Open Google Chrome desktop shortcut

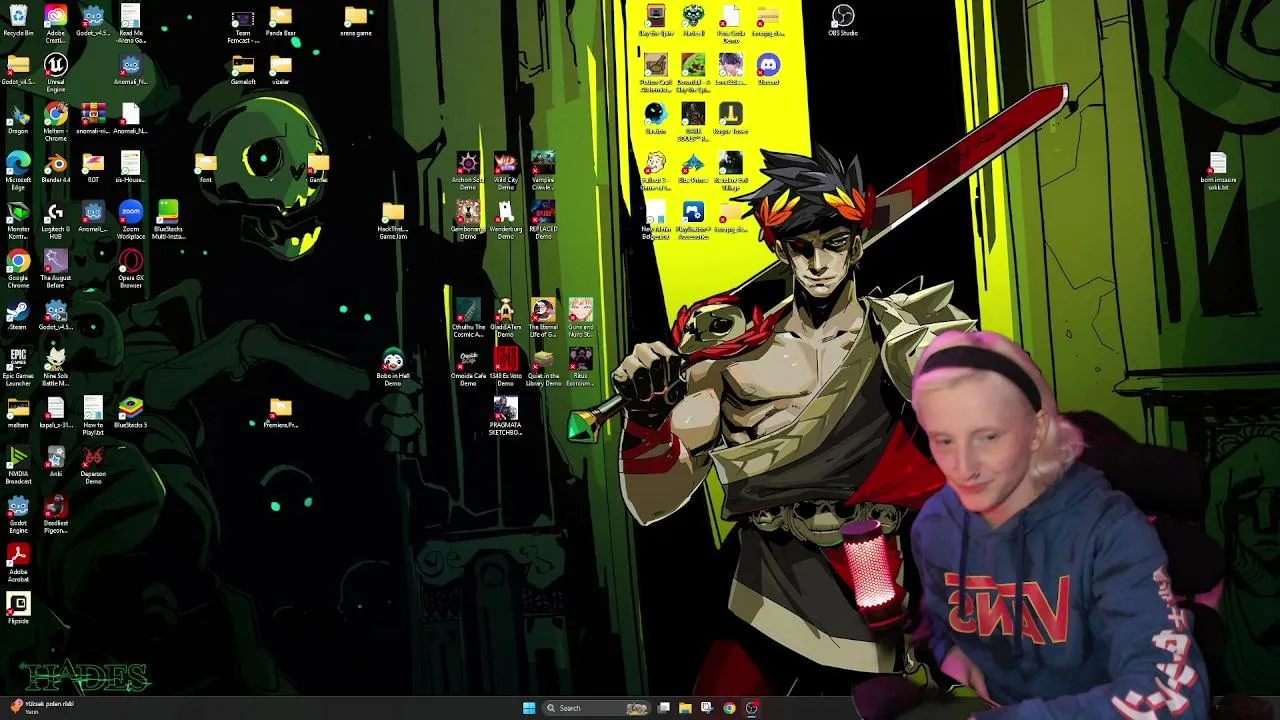18,268
